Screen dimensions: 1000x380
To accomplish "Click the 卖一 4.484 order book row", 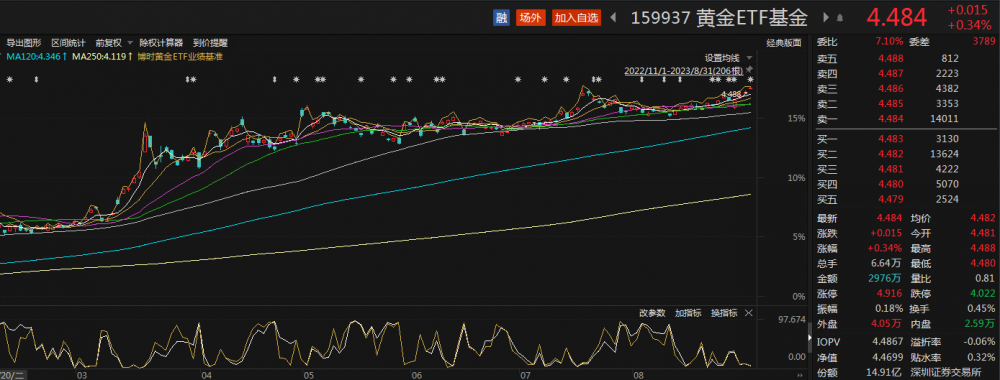I will click(906, 119).
